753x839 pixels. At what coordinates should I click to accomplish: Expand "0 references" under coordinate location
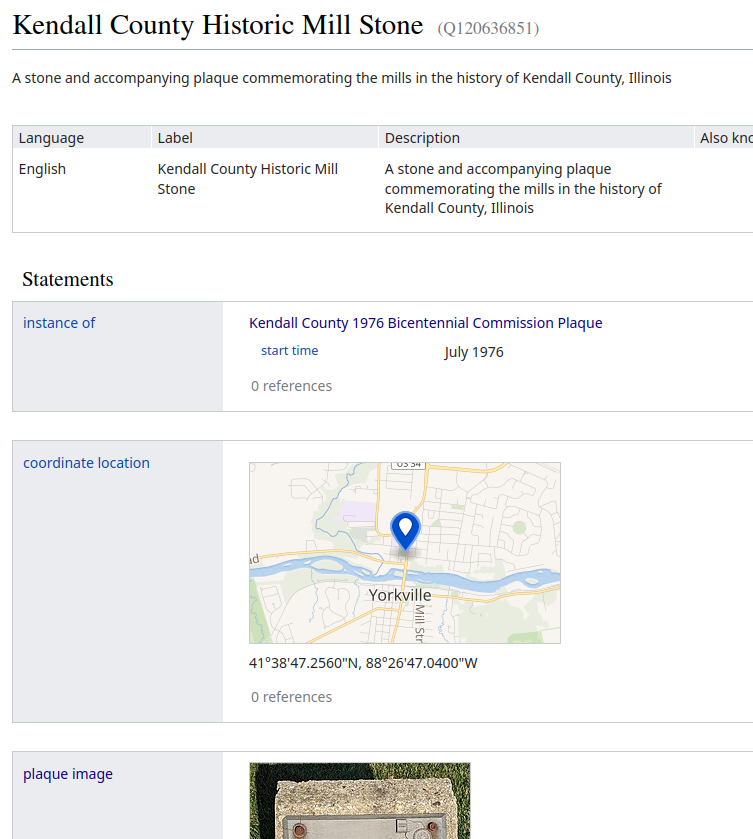pos(291,697)
